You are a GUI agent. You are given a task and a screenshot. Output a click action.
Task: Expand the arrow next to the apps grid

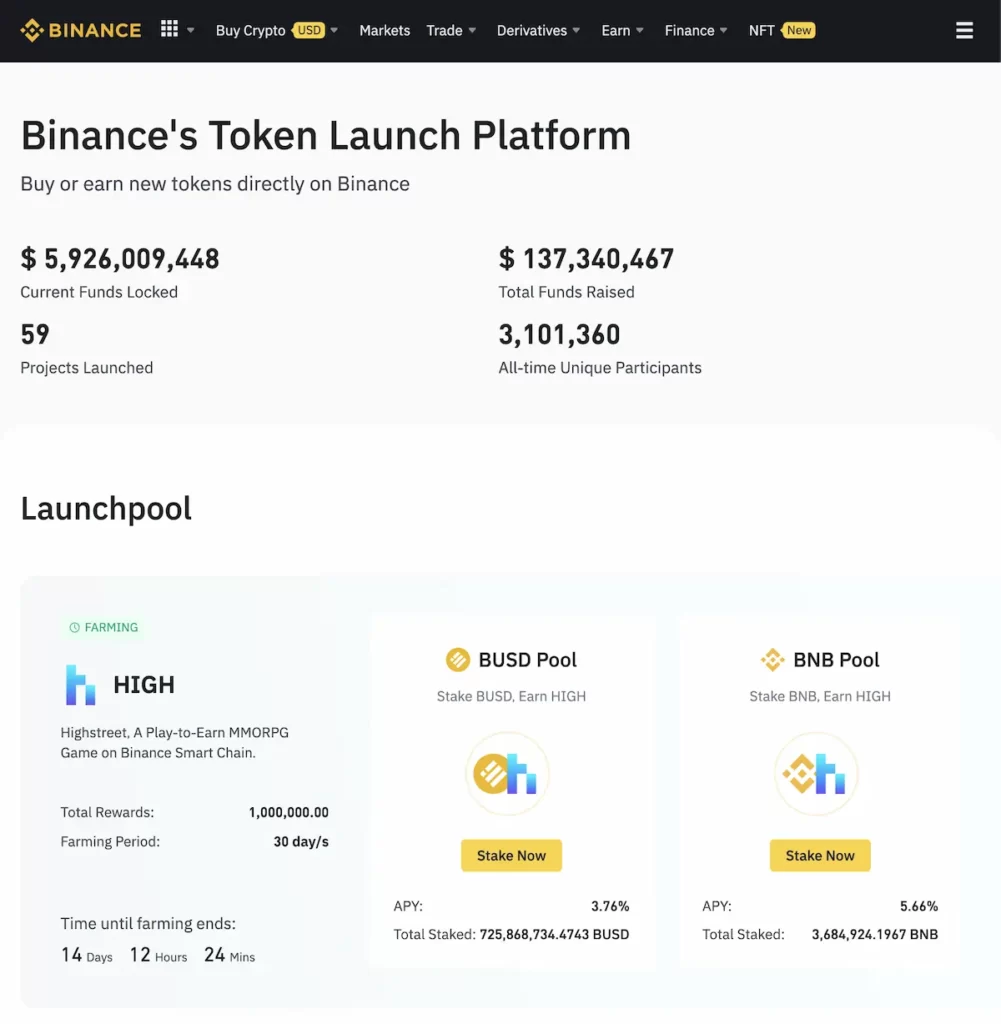click(x=191, y=30)
